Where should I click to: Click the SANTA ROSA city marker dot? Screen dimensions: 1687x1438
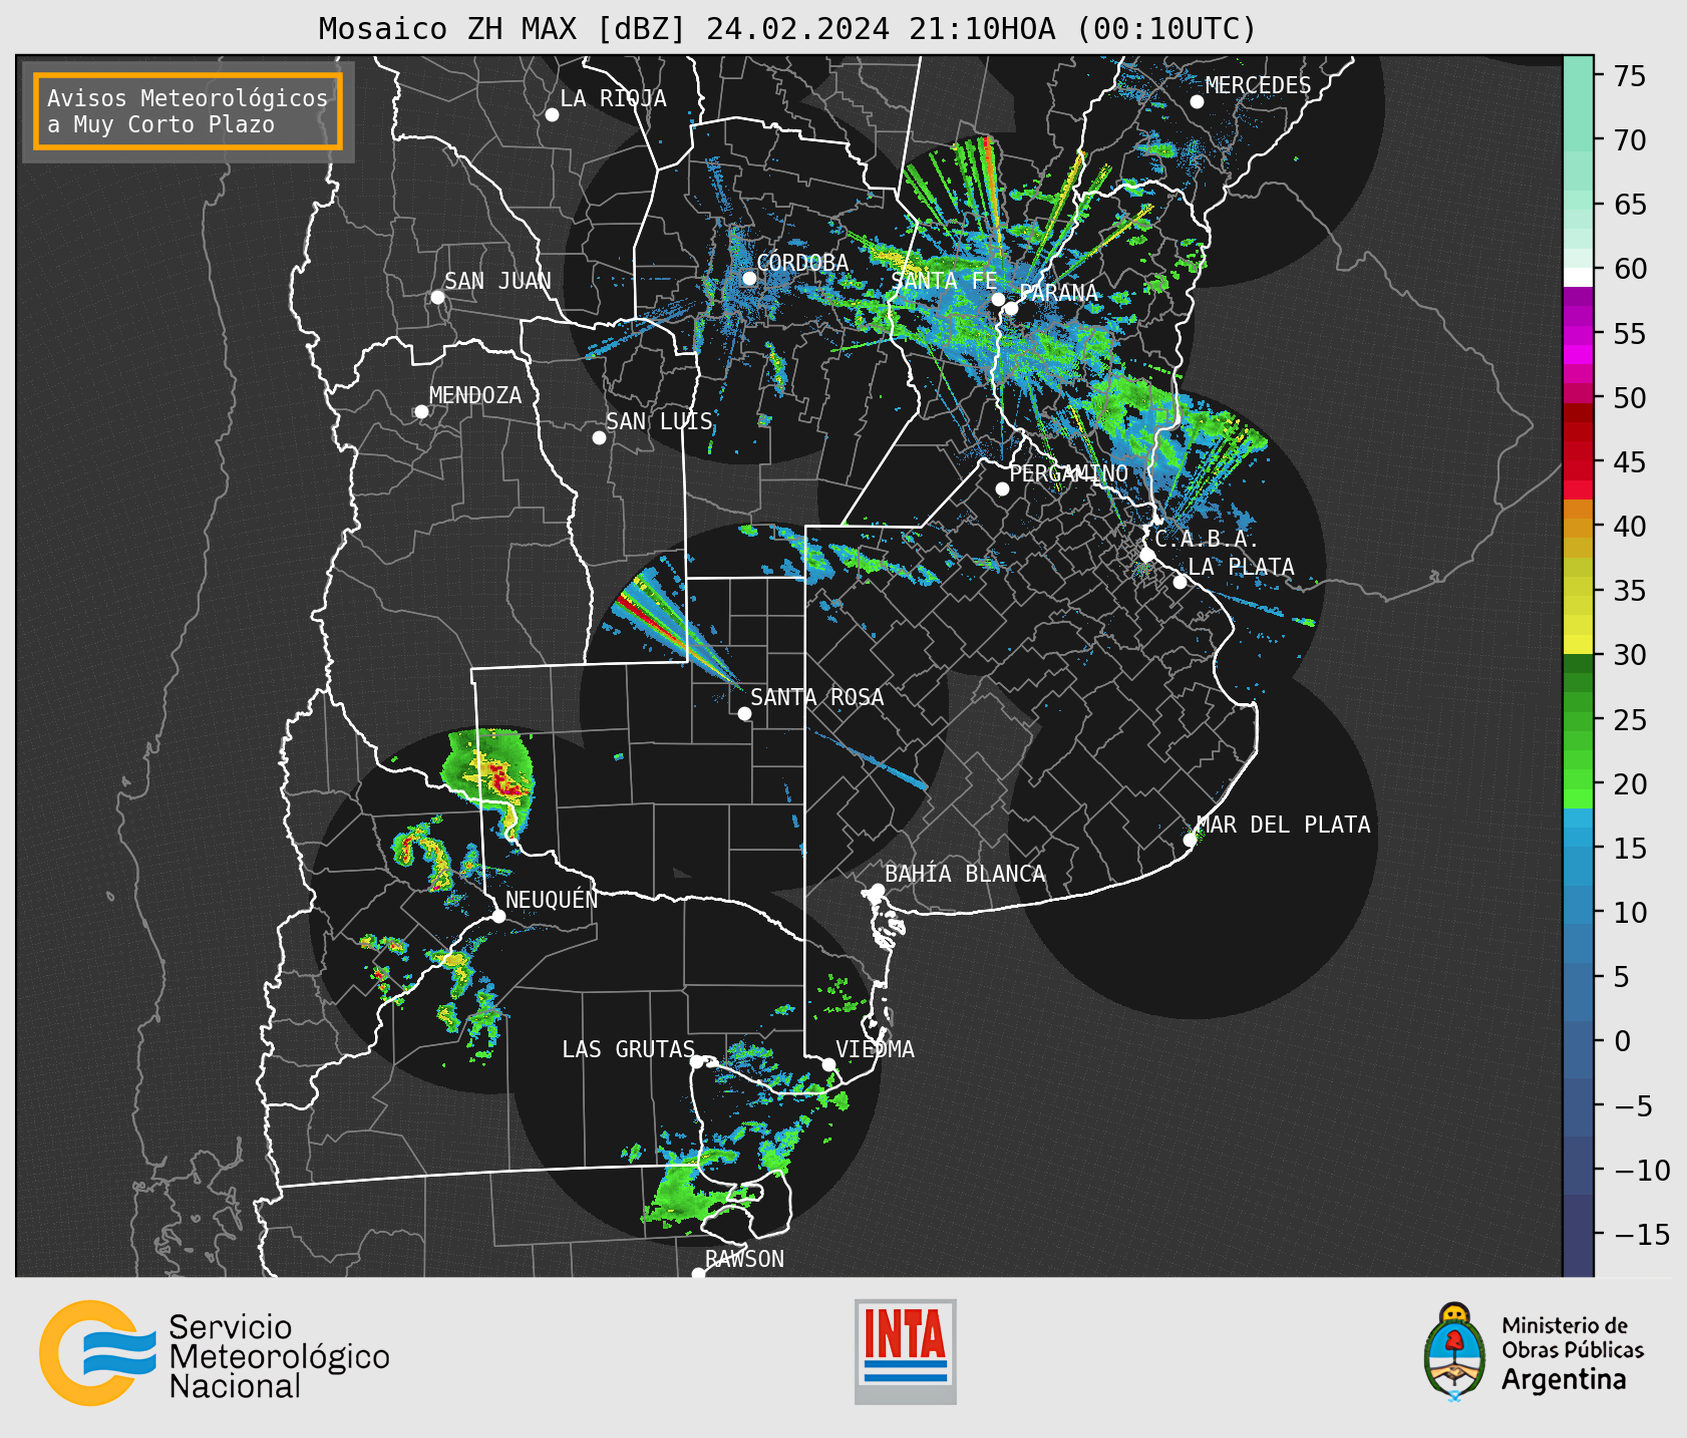[744, 714]
